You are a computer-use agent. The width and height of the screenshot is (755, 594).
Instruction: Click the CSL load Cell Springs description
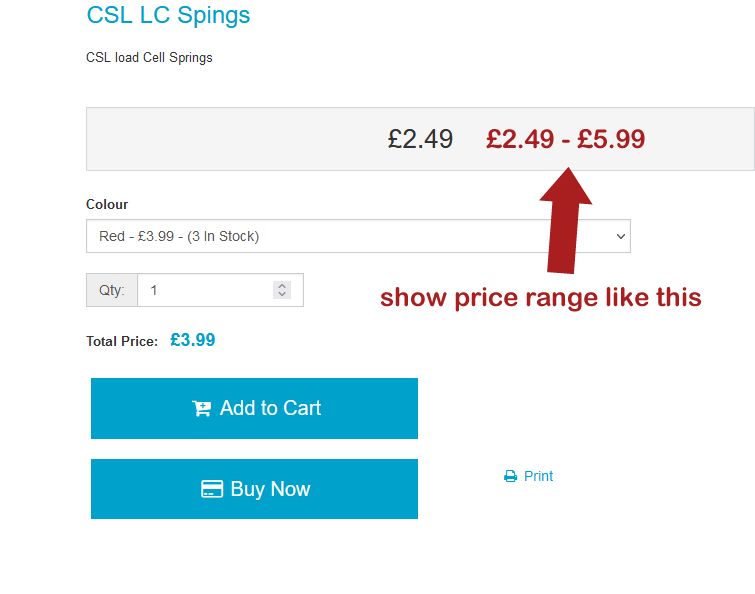click(149, 58)
